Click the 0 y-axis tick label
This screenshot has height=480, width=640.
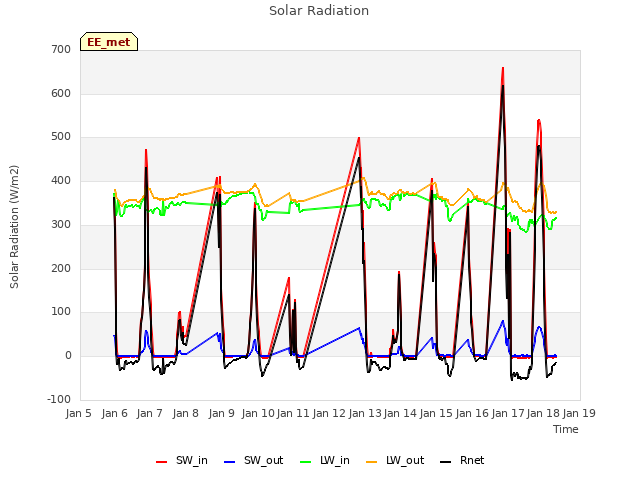click(68, 356)
